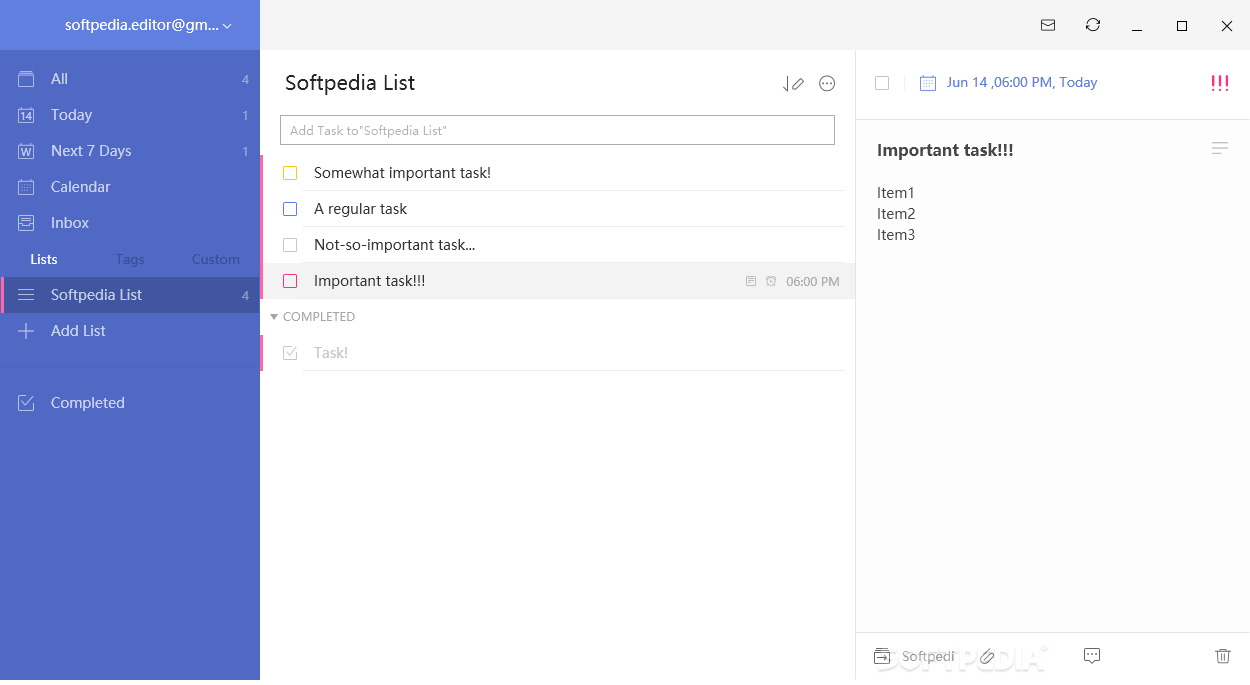This screenshot has width=1250, height=685.
Task: Click the Add Task input field
Action: (557, 130)
